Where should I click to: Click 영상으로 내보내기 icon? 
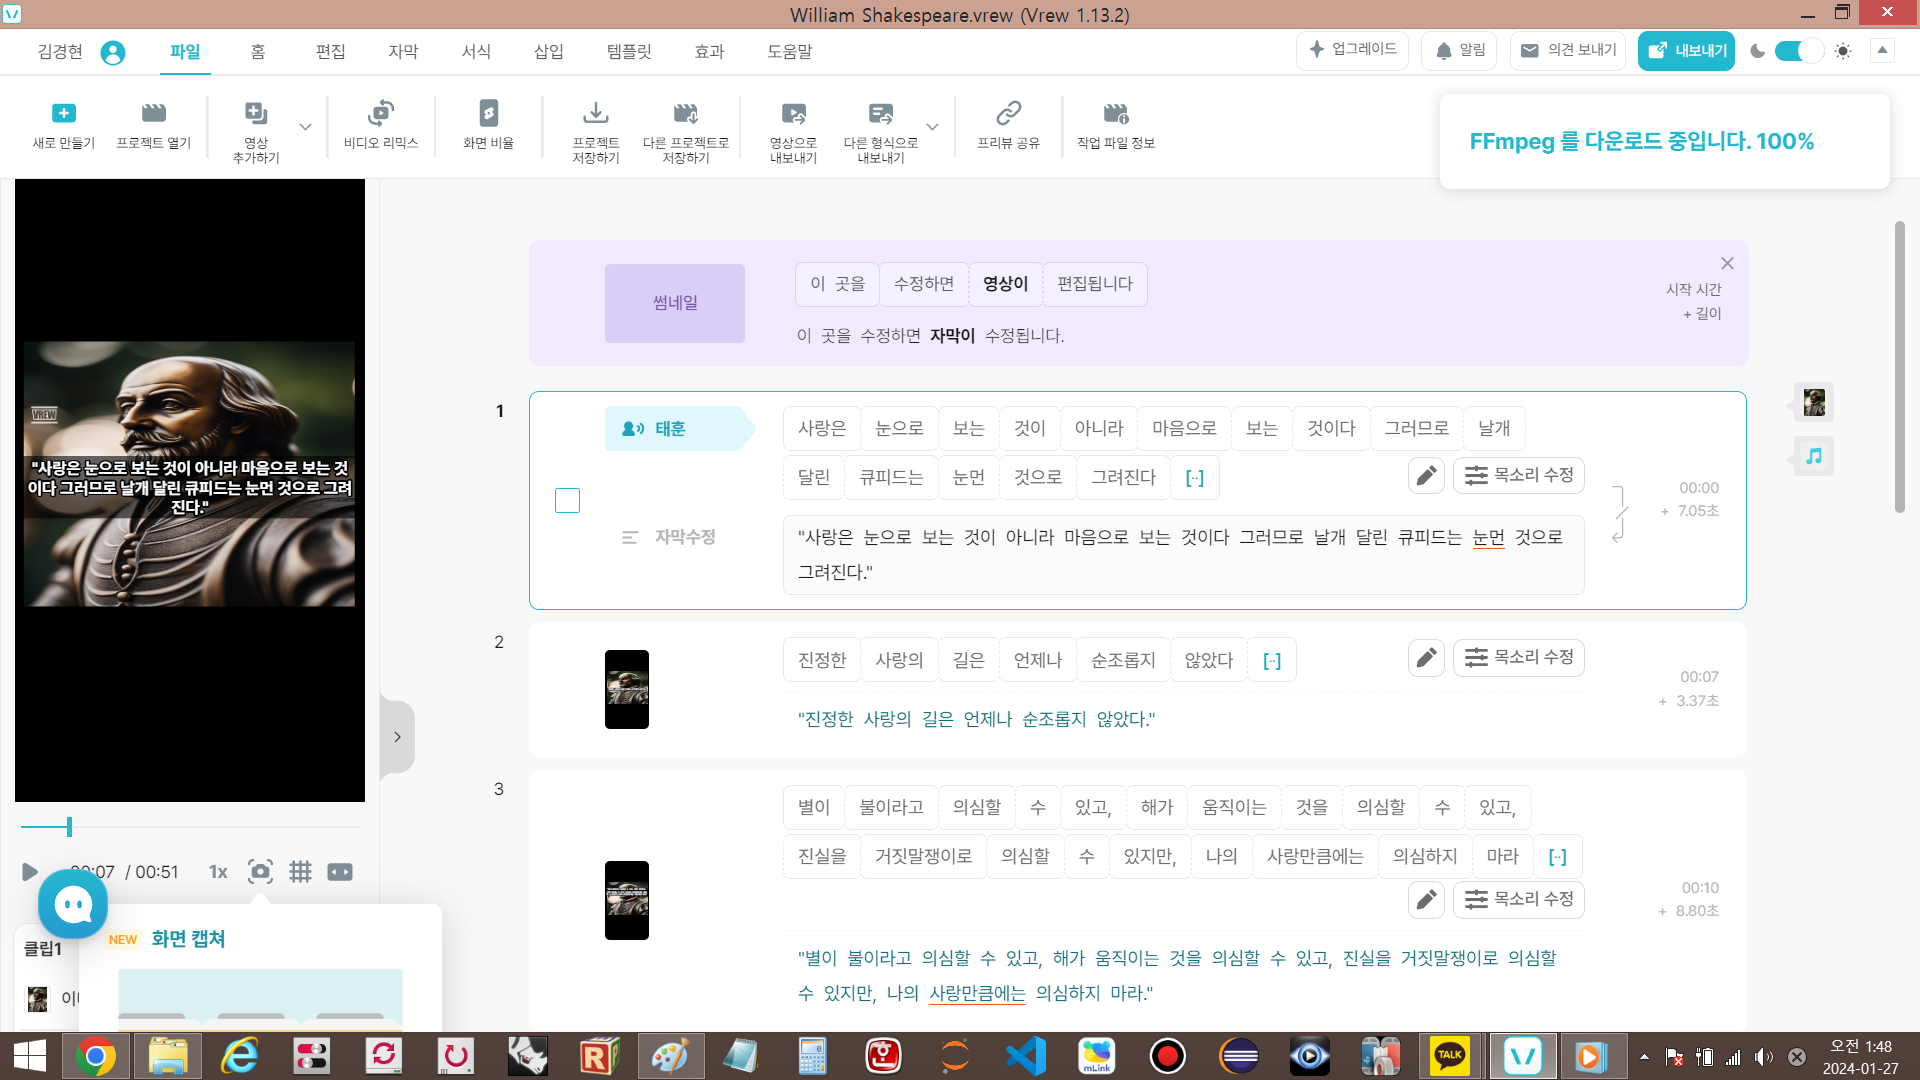click(793, 113)
